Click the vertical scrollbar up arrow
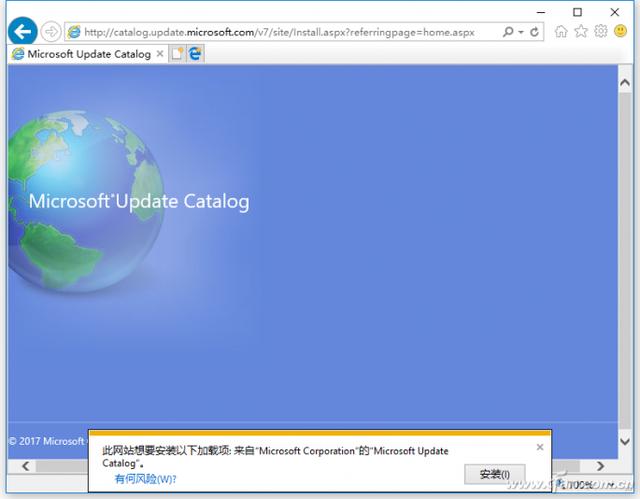Viewport: 640px width, 499px height. click(624, 83)
